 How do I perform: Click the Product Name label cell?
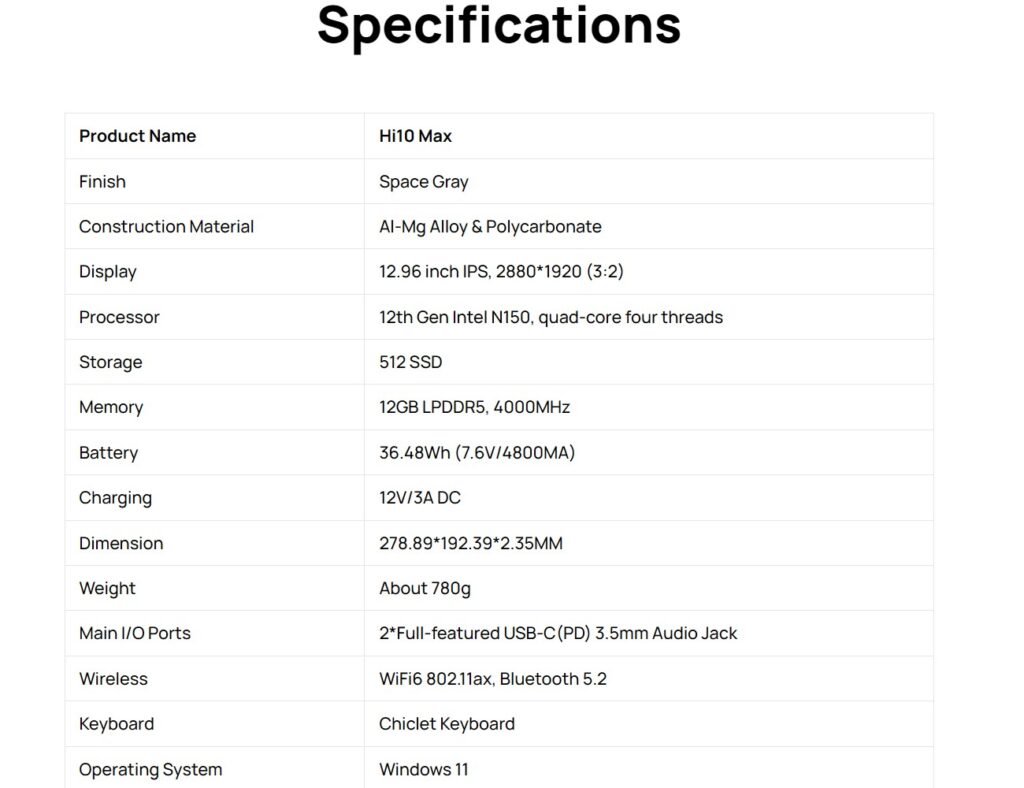(137, 136)
